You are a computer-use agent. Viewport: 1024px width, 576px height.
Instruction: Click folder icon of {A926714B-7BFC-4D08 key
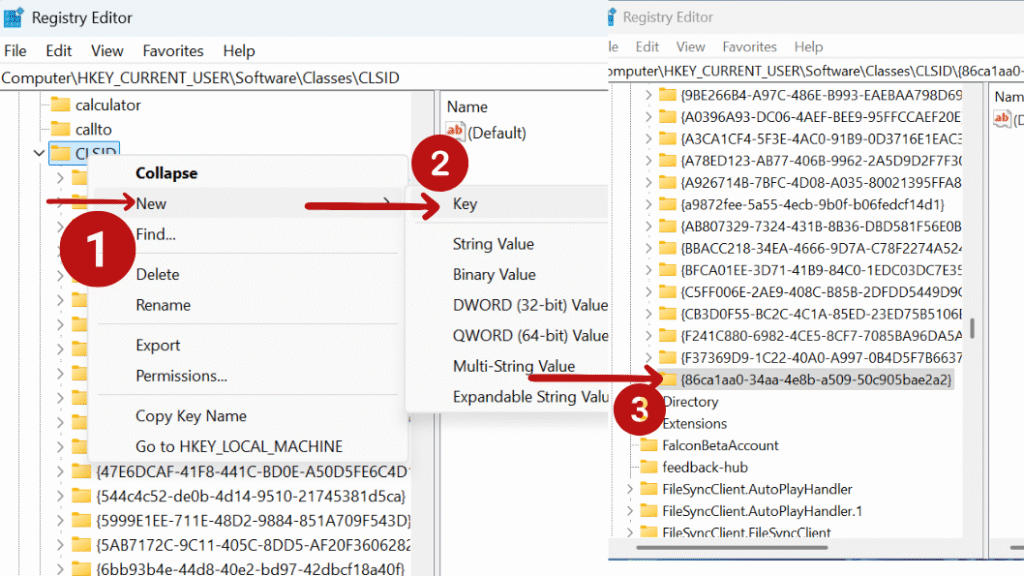667,182
